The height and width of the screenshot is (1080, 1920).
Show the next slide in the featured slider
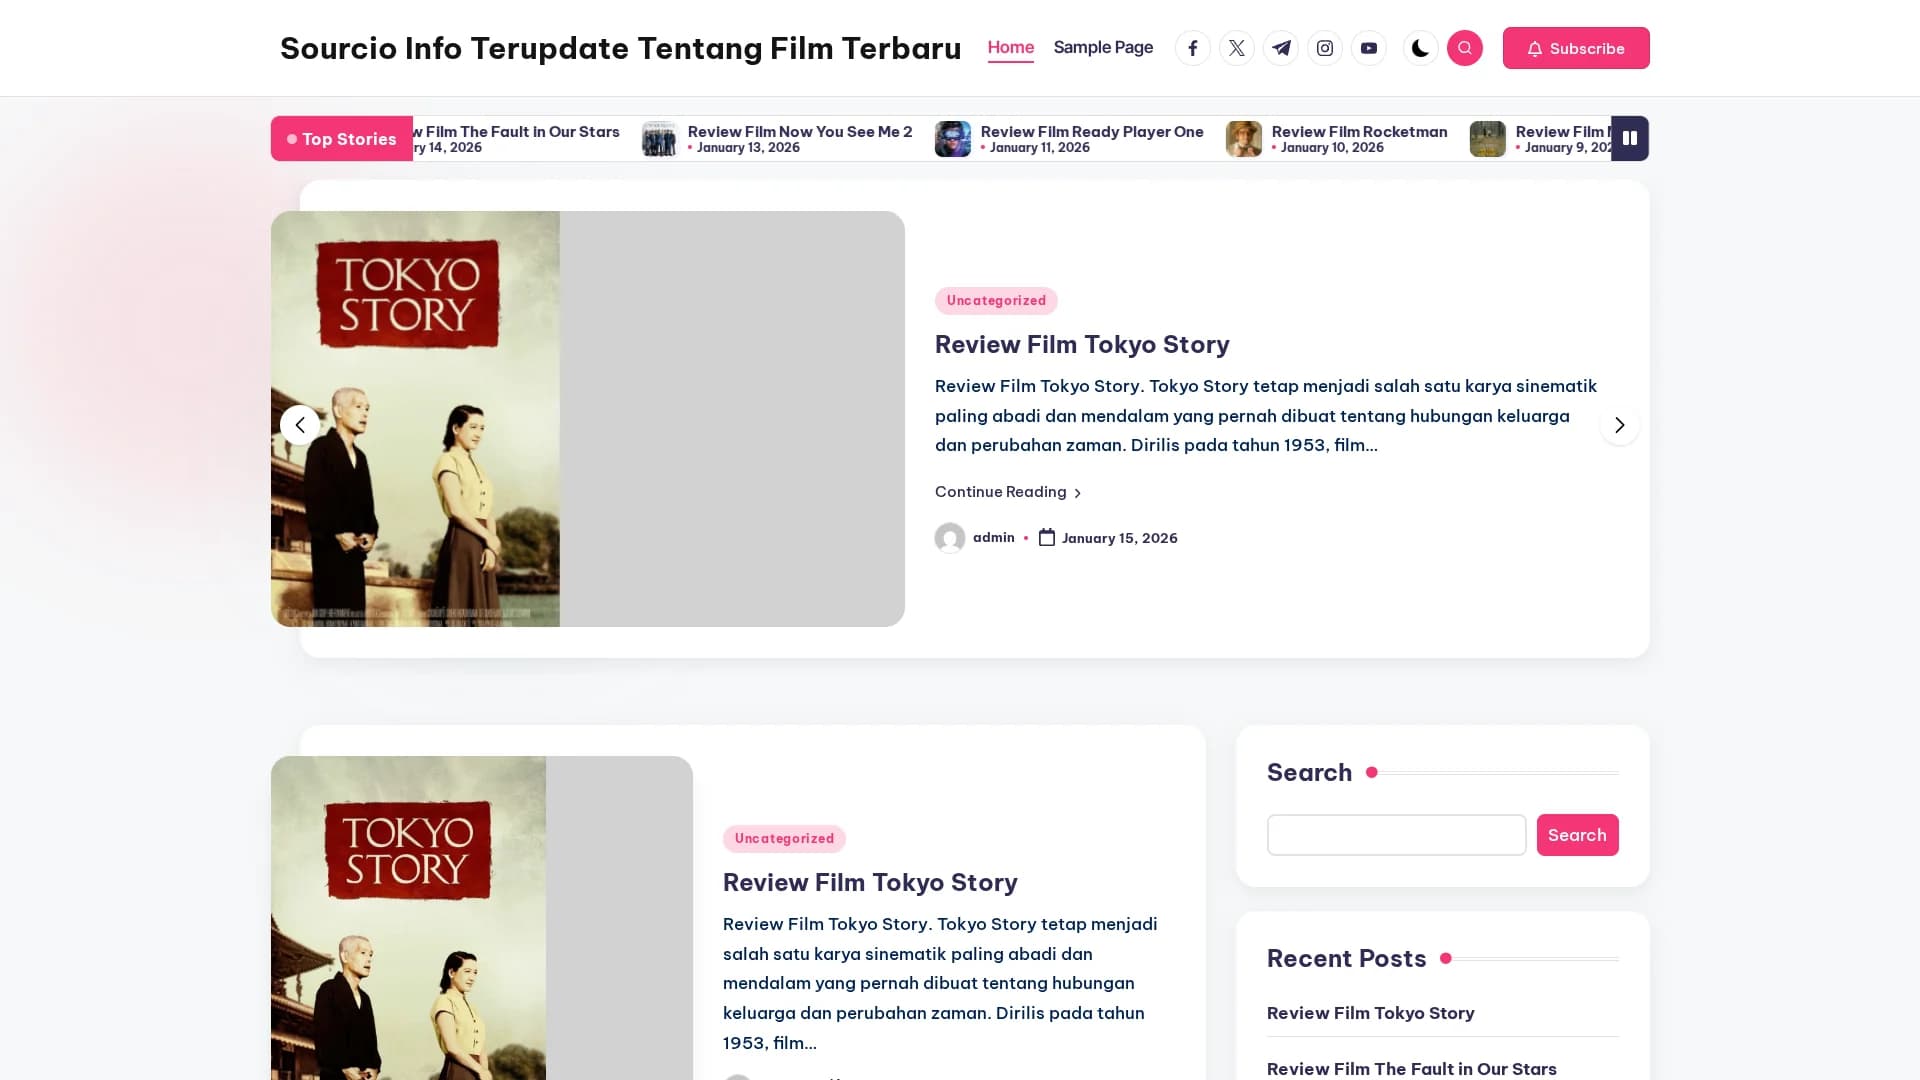click(x=1619, y=425)
